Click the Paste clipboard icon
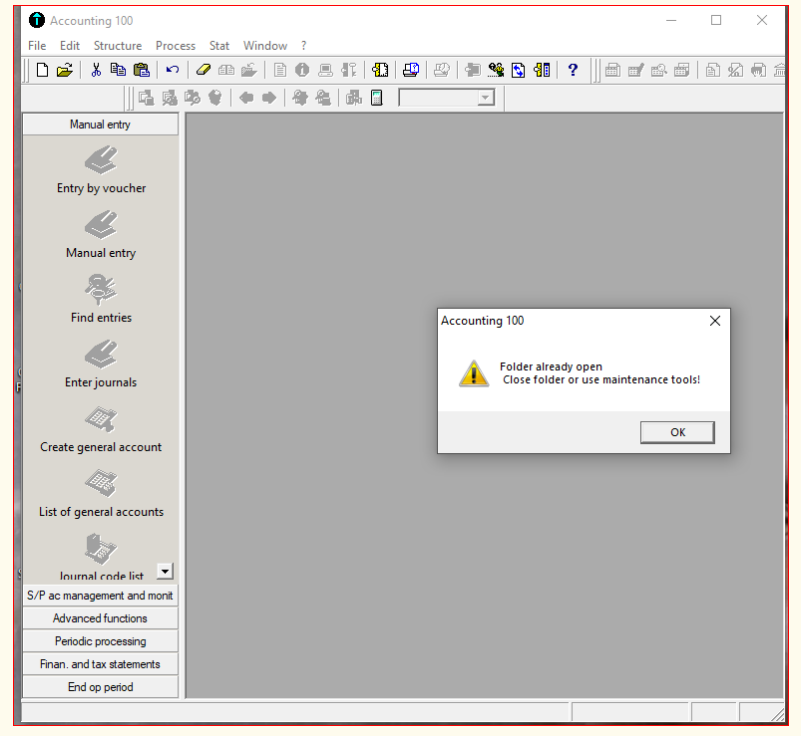801x736 pixels. pos(141,70)
